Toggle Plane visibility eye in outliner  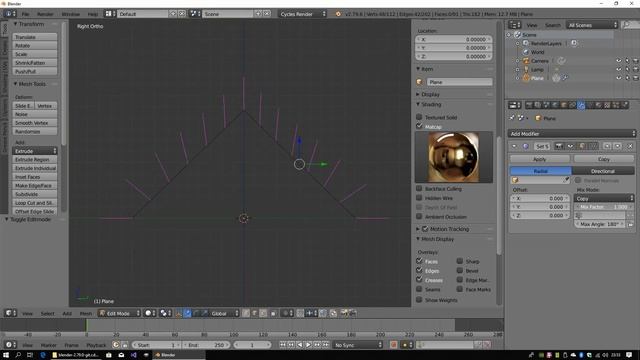tap(618, 78)
